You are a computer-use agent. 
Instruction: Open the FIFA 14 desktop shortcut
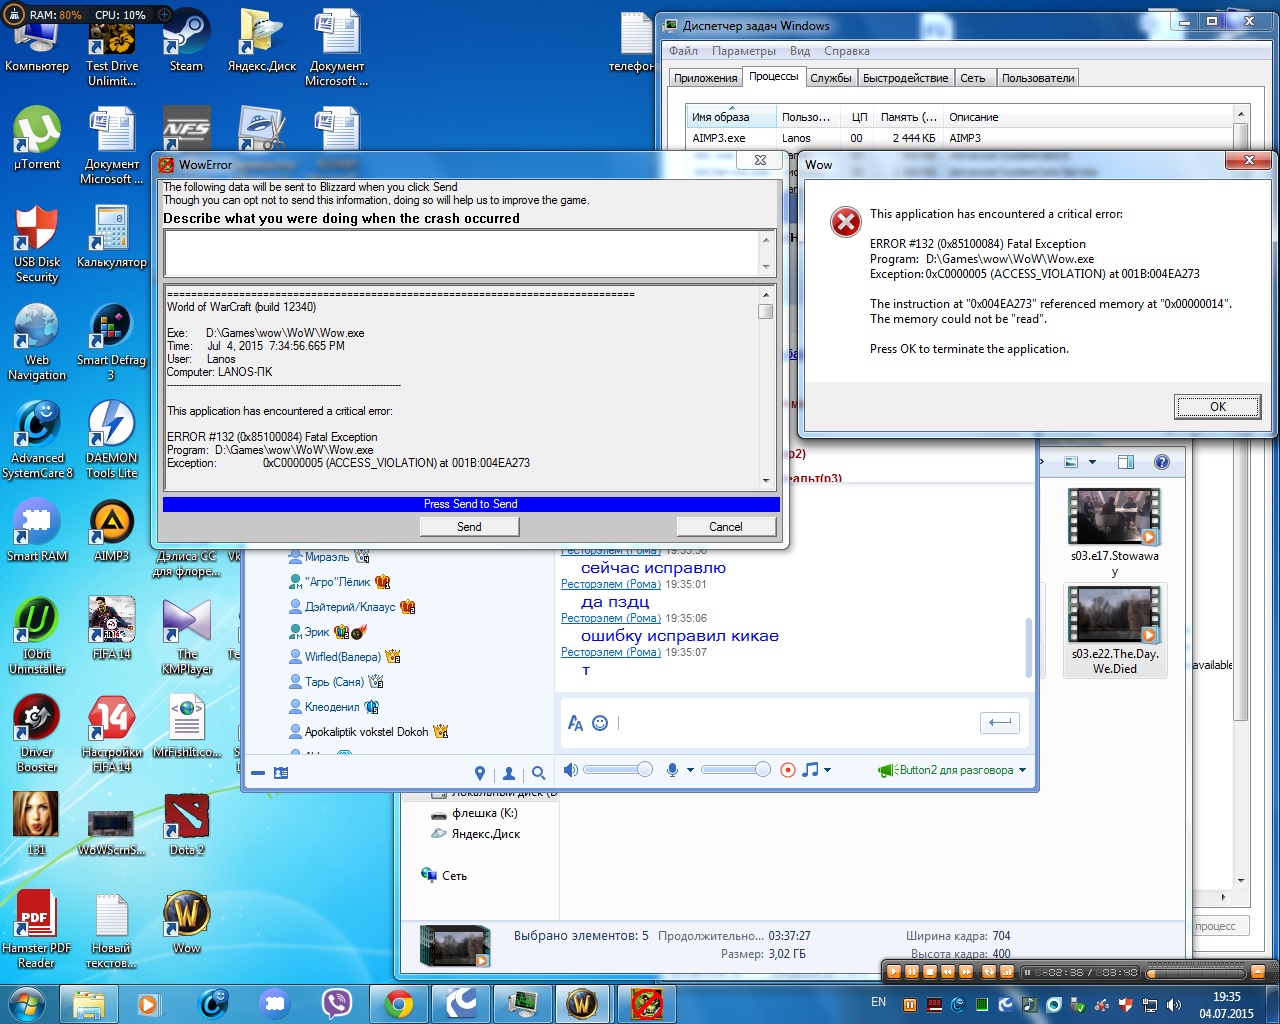pos(111,628)
